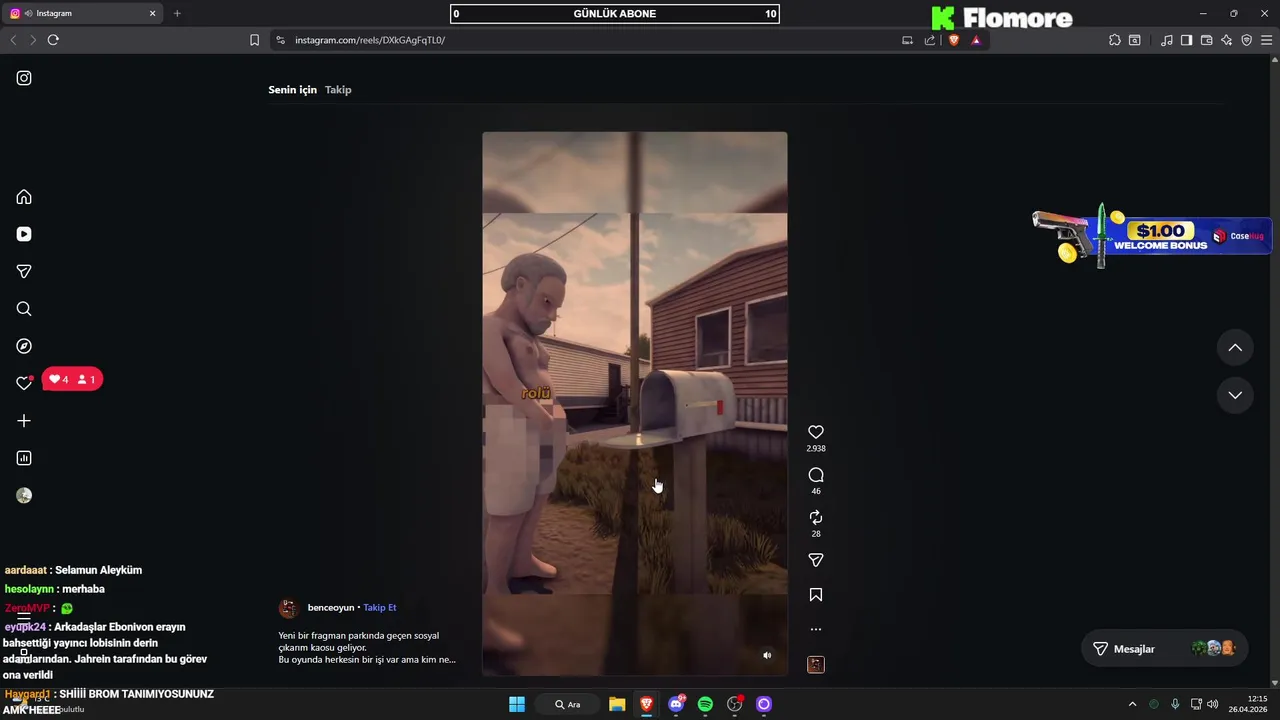
Task: Switch to the Takip tab
Action: tap(338, 90)
